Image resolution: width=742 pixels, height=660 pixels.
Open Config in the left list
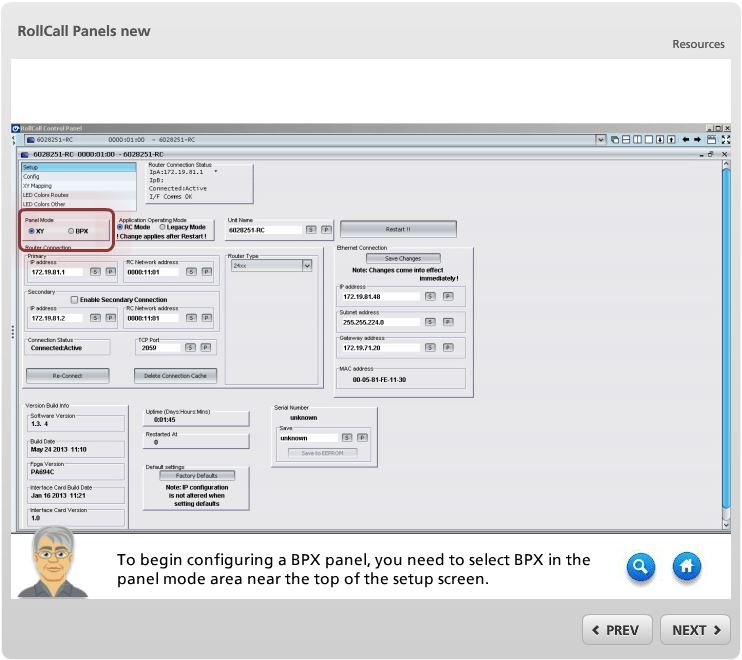coord(31,176)
